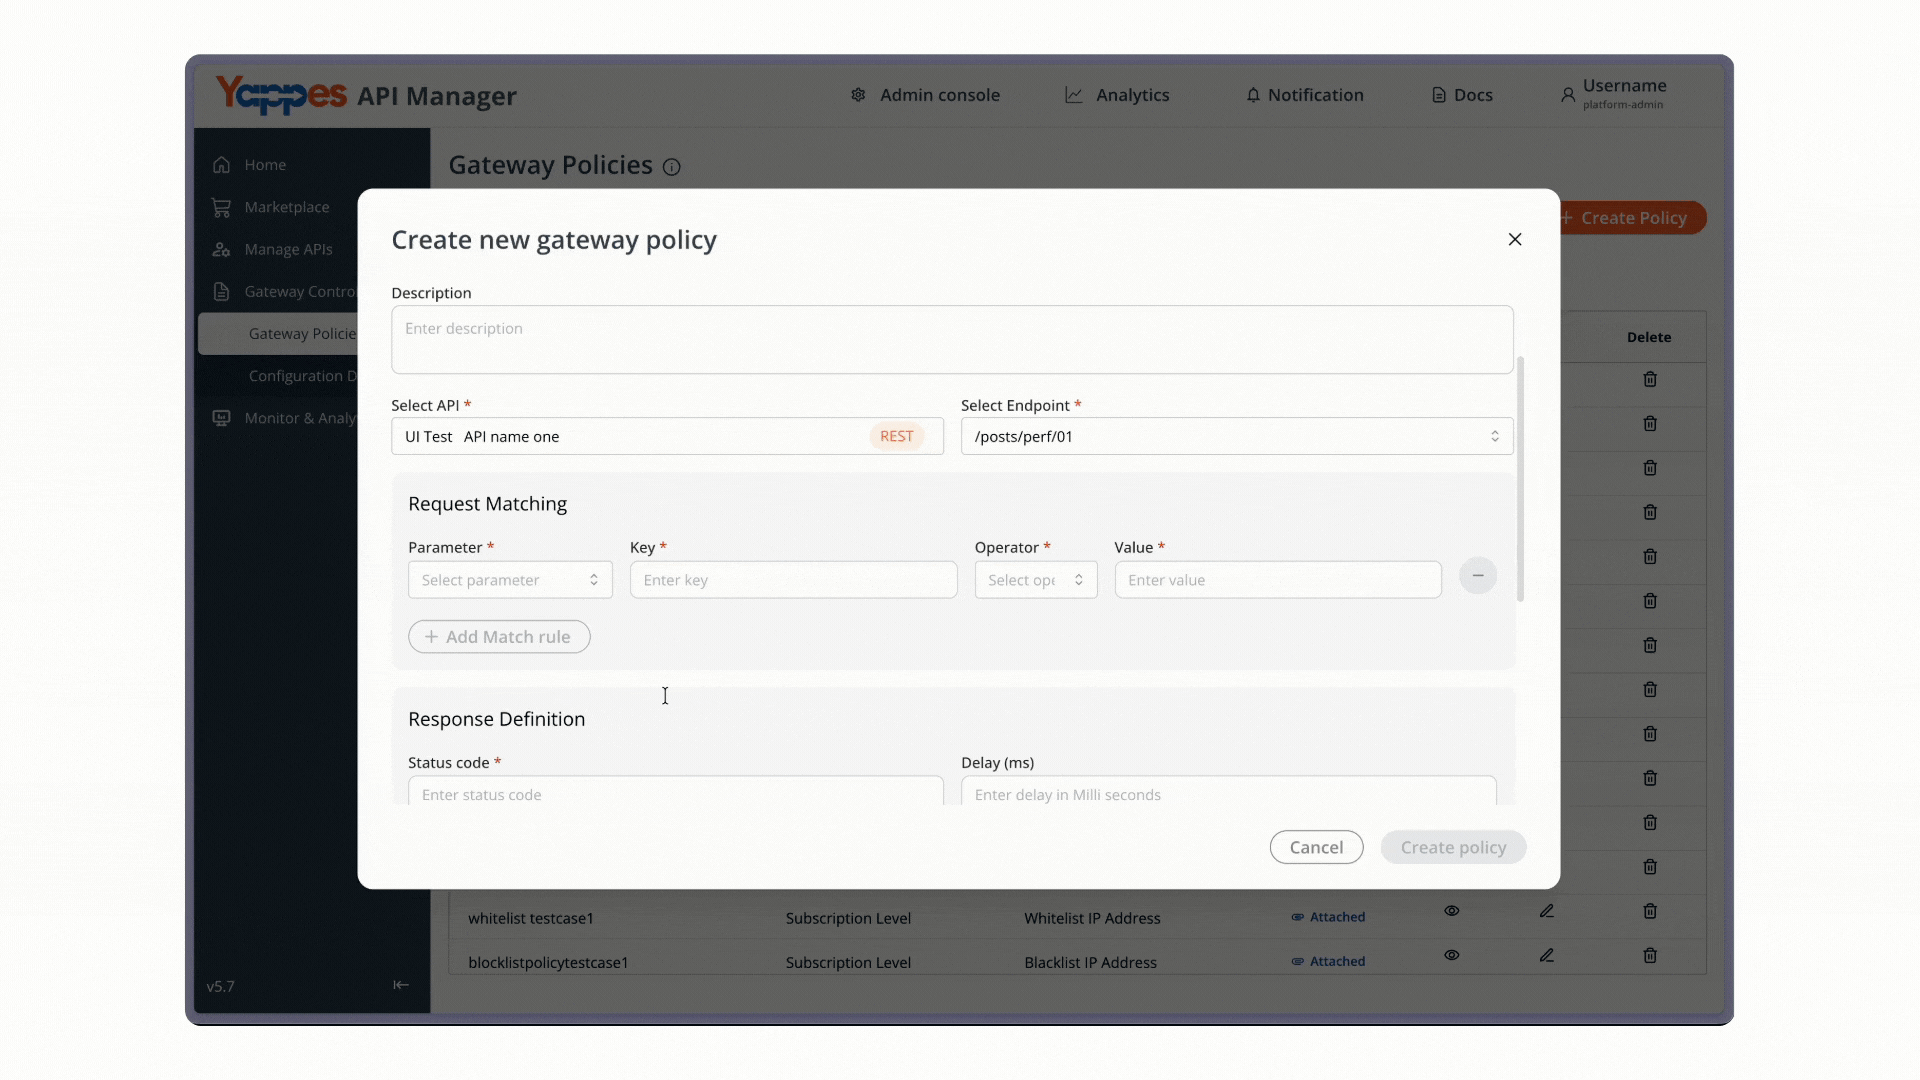Image resolution: width=1920 pixels, height=1080 pixels.
Task: Open Analytics from top navigation
Action: click(1117, 95)
